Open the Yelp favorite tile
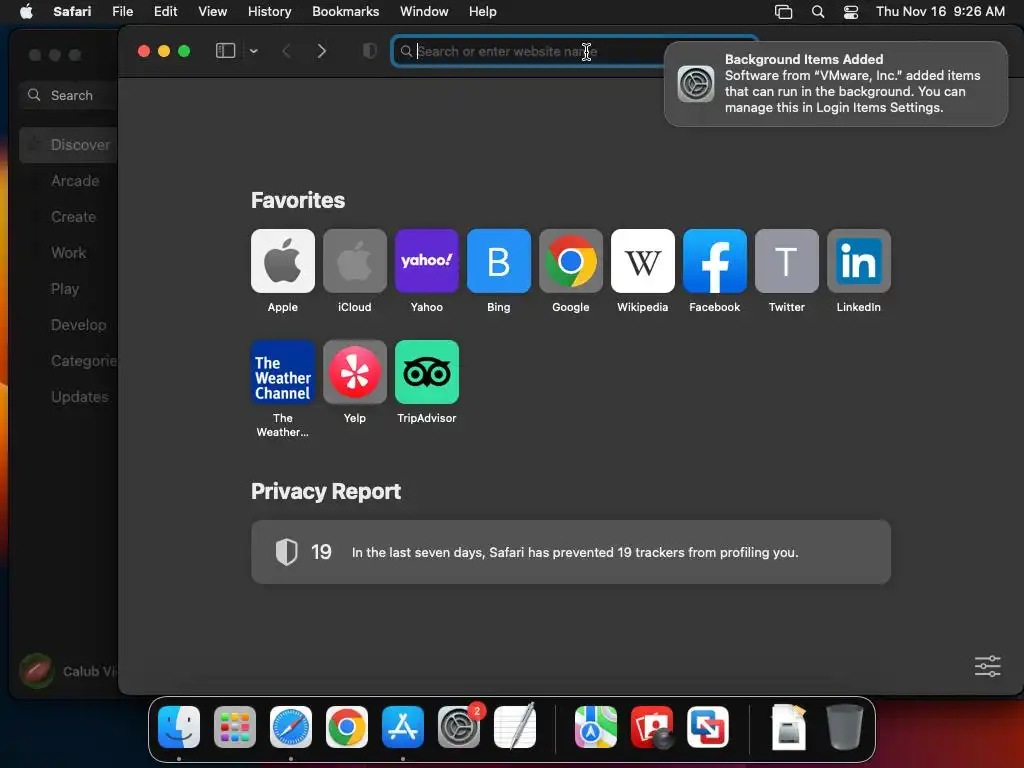Image resolution: width=1024 pixels, height=768 pixels. [355, 372]
